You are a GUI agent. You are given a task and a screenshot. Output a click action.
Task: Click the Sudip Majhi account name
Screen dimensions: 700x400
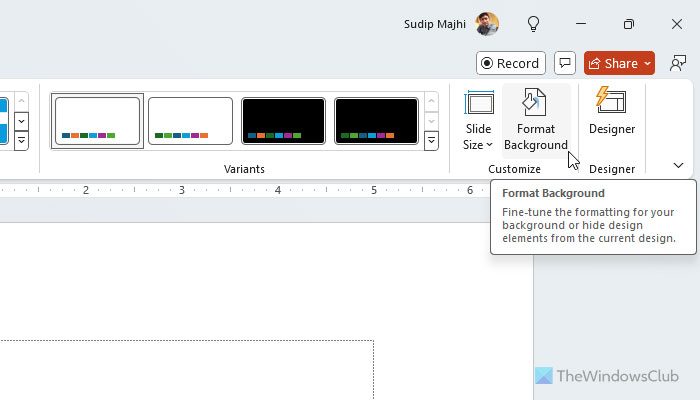click(434, 24)
